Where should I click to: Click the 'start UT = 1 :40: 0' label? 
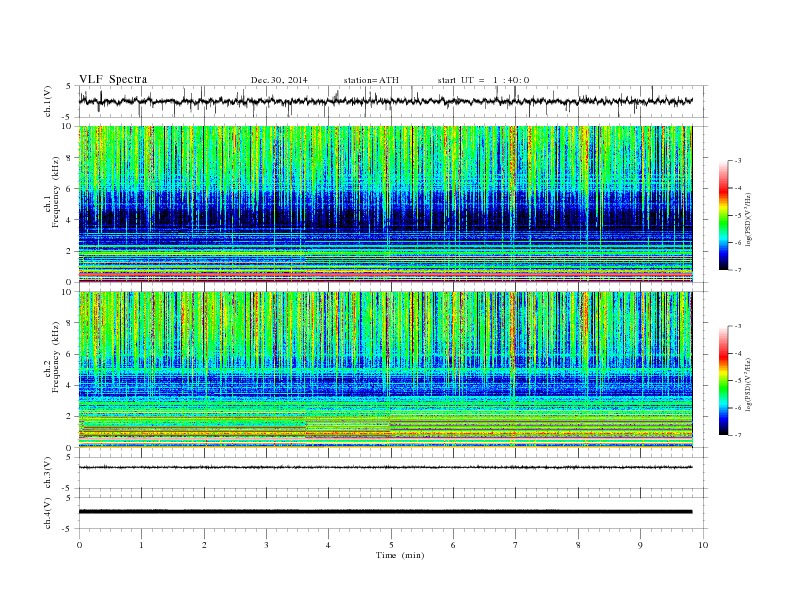(483, 80)
